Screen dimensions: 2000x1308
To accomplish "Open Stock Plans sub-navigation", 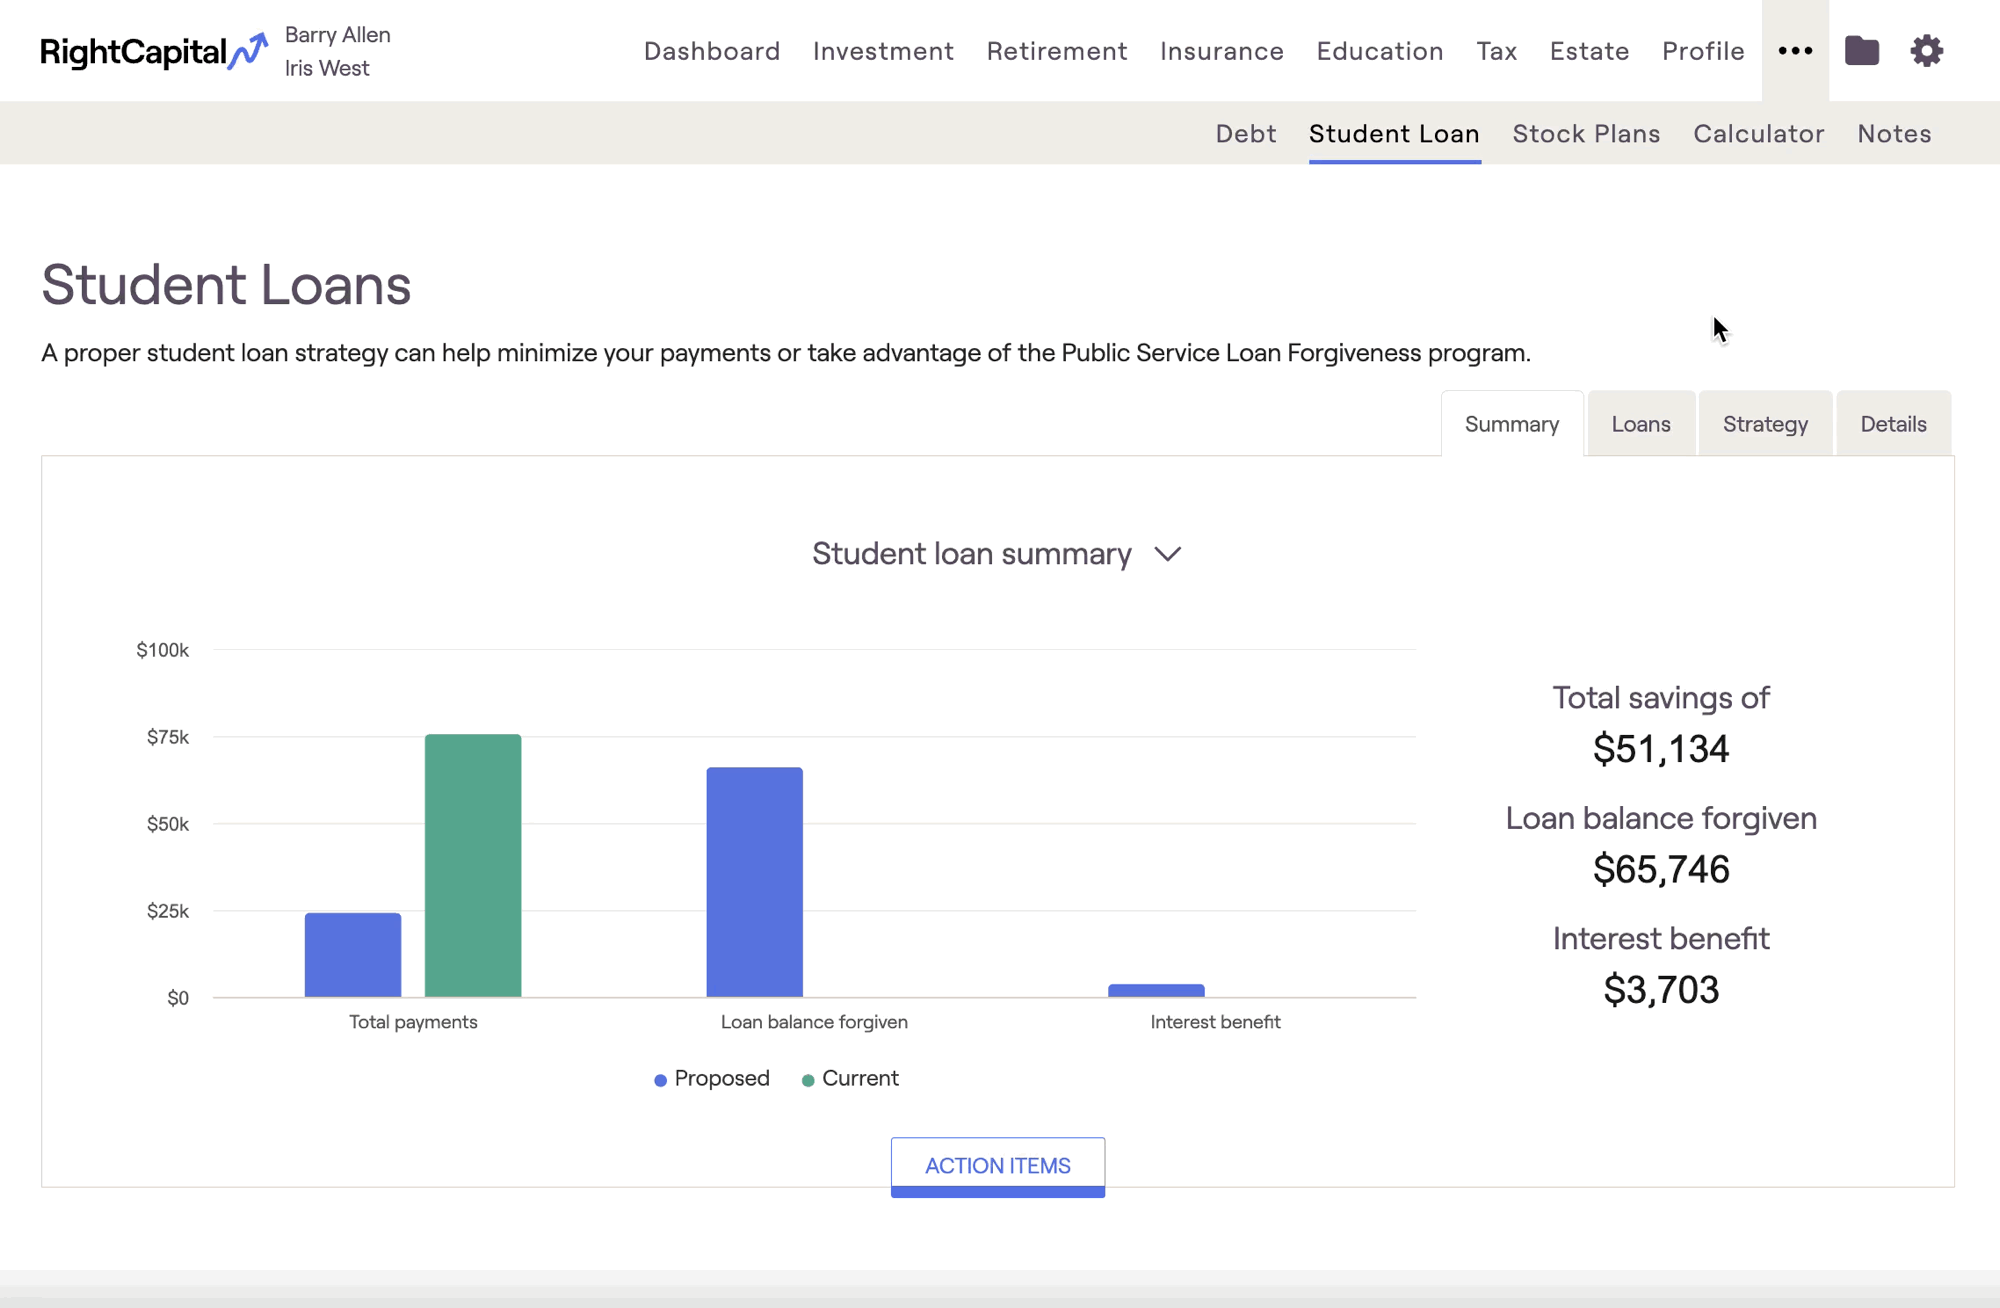I will point(1586,134).
